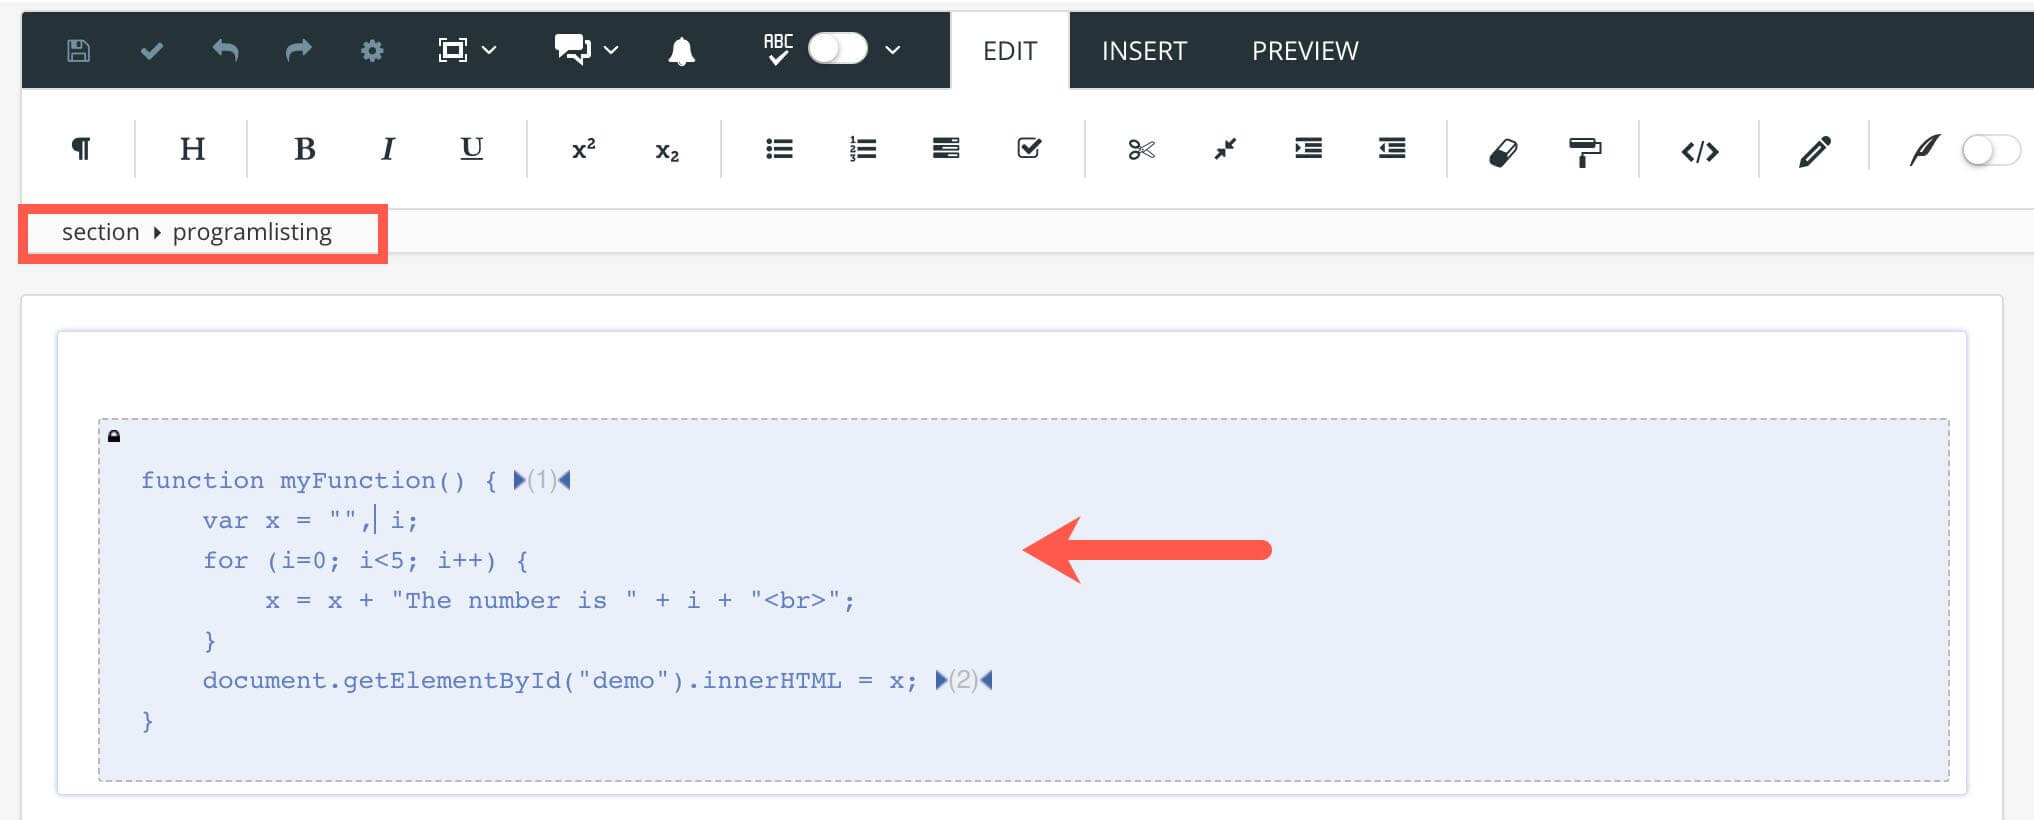This screenshot has height=820, width=2034.
Task: Click the redo arrow icon
Action: coord(298,50)
